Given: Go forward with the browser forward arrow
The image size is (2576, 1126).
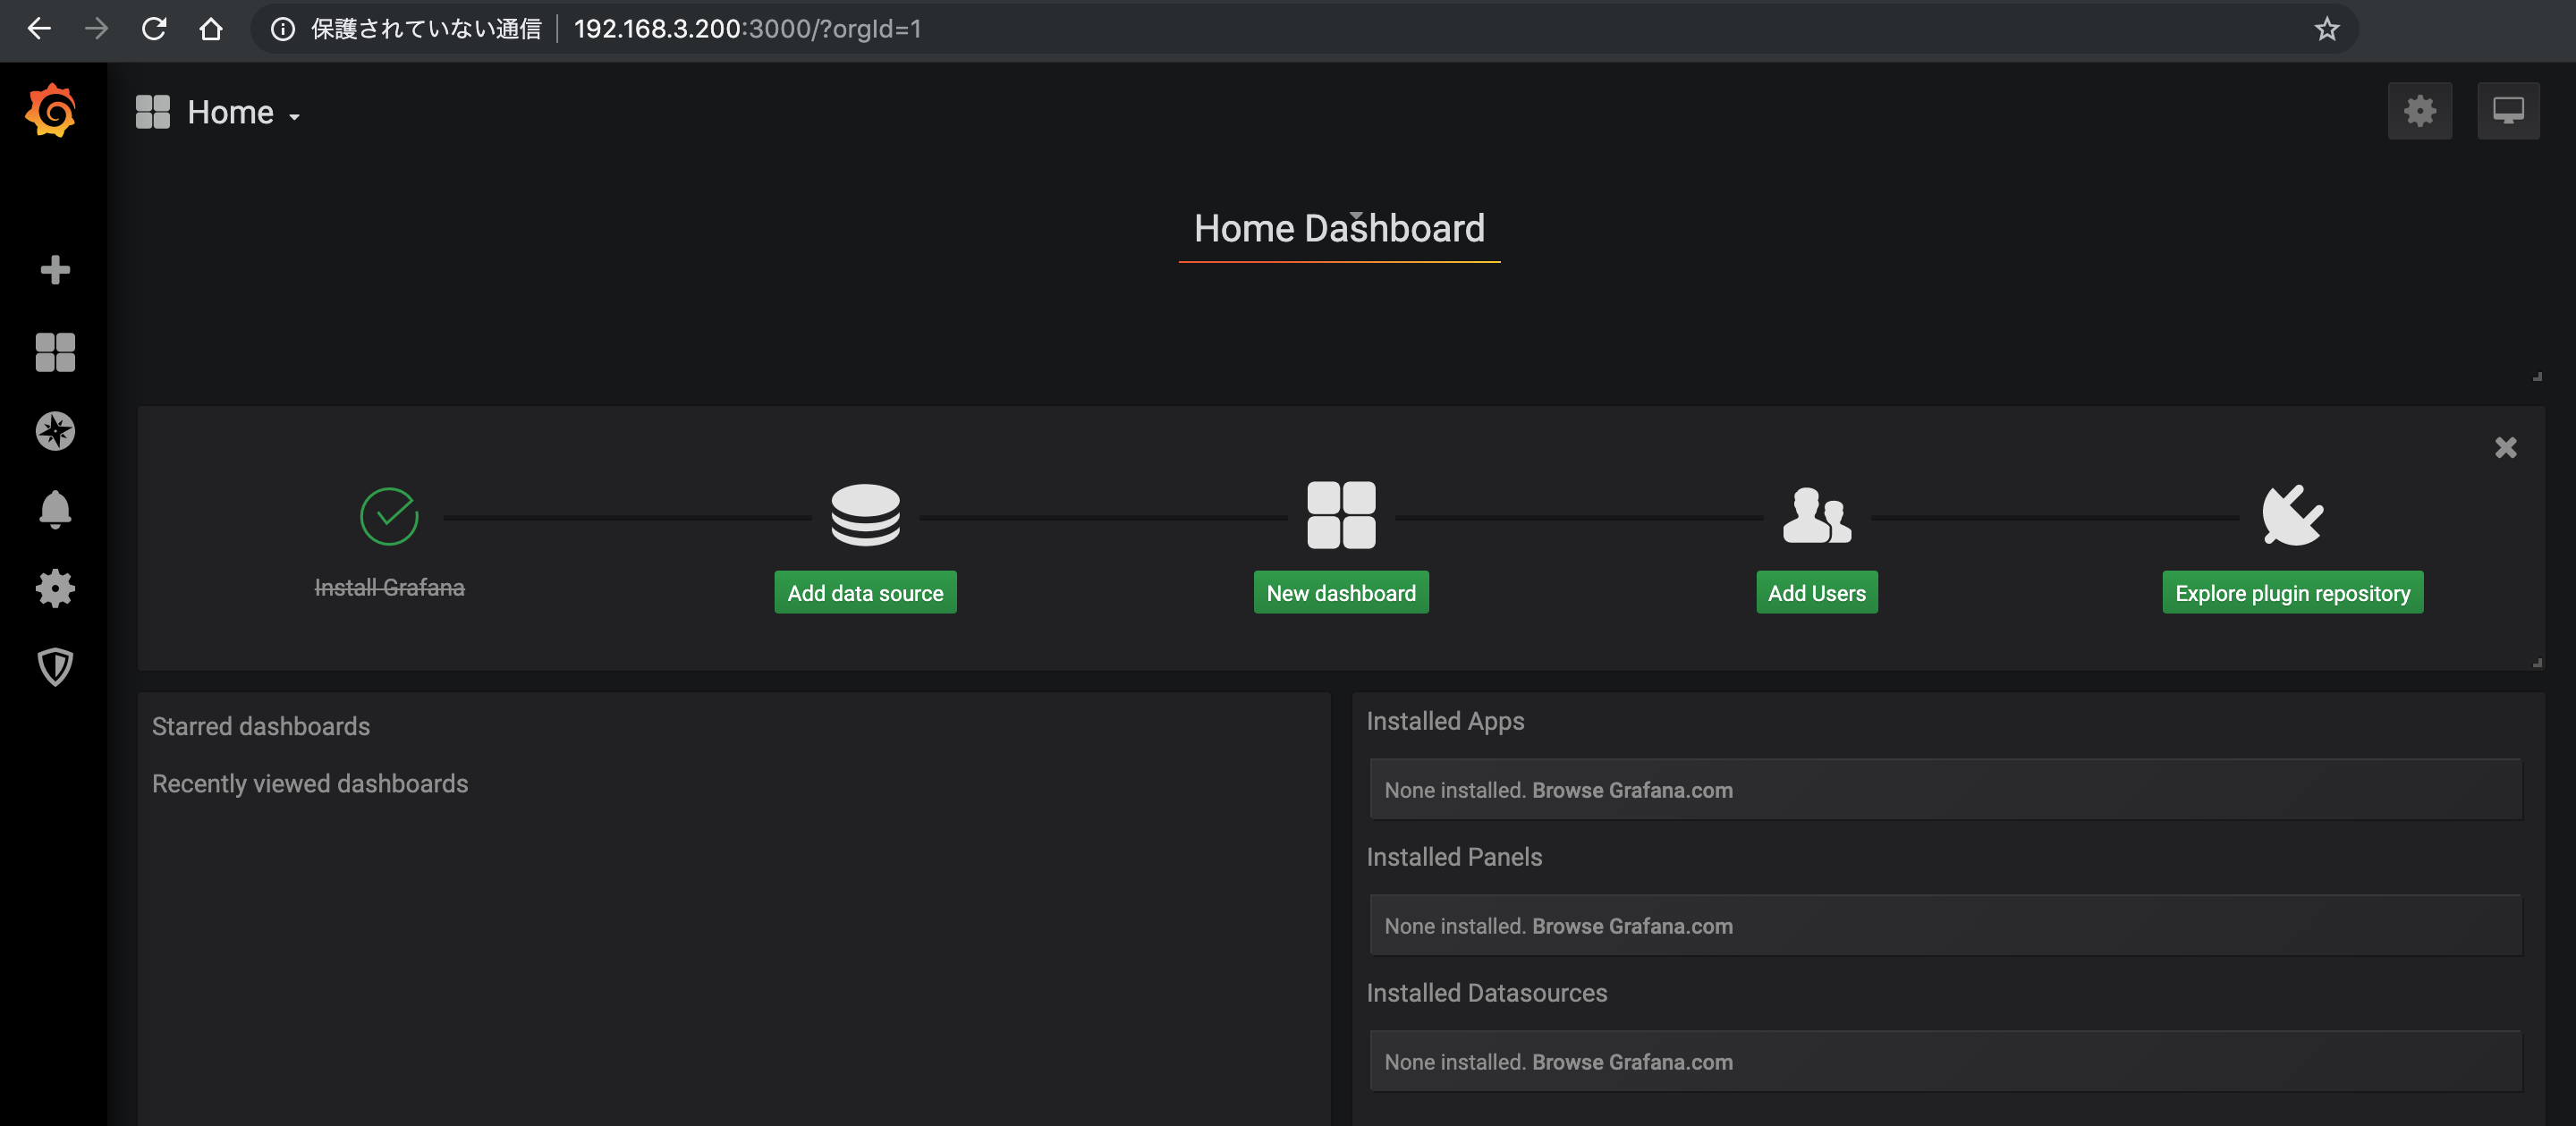Looking at the screenshot, I should tap(96, 29).
